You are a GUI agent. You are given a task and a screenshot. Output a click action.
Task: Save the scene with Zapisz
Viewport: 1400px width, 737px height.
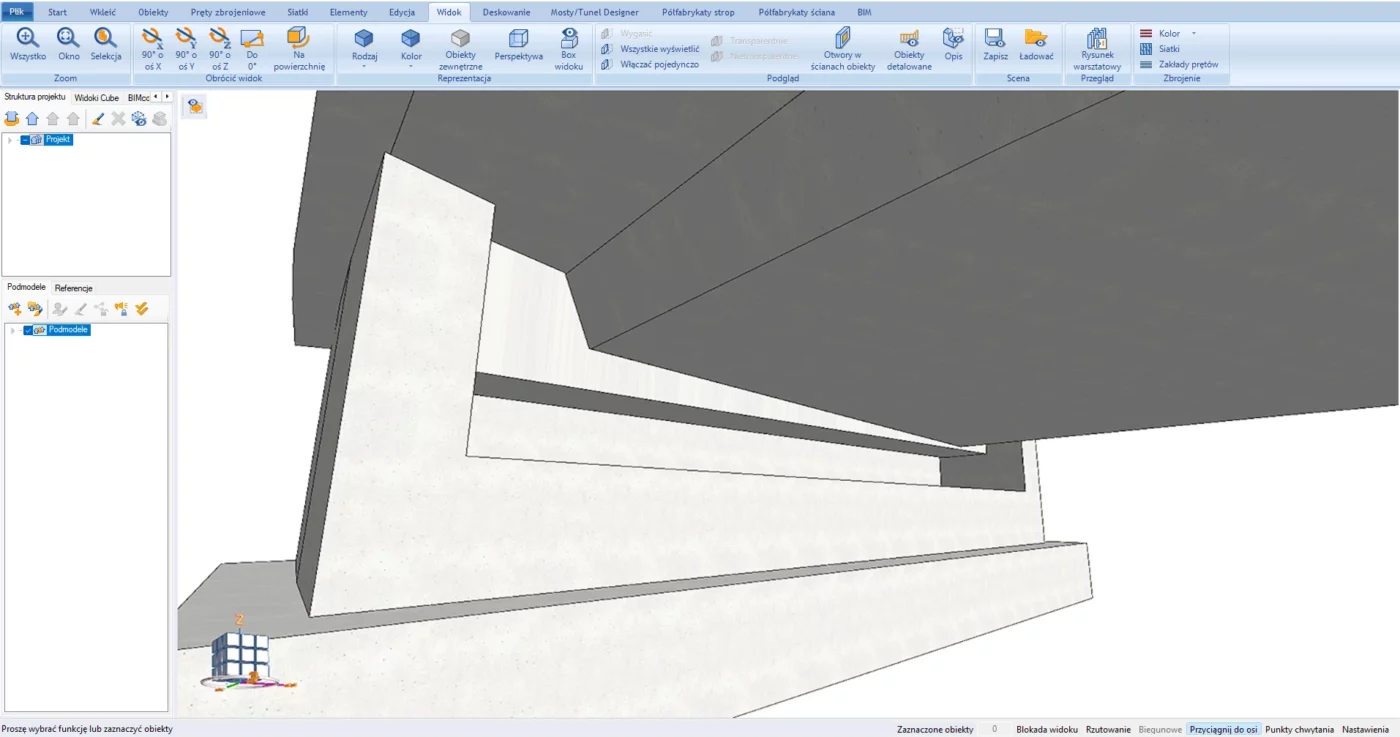click(x=995, y=45)
